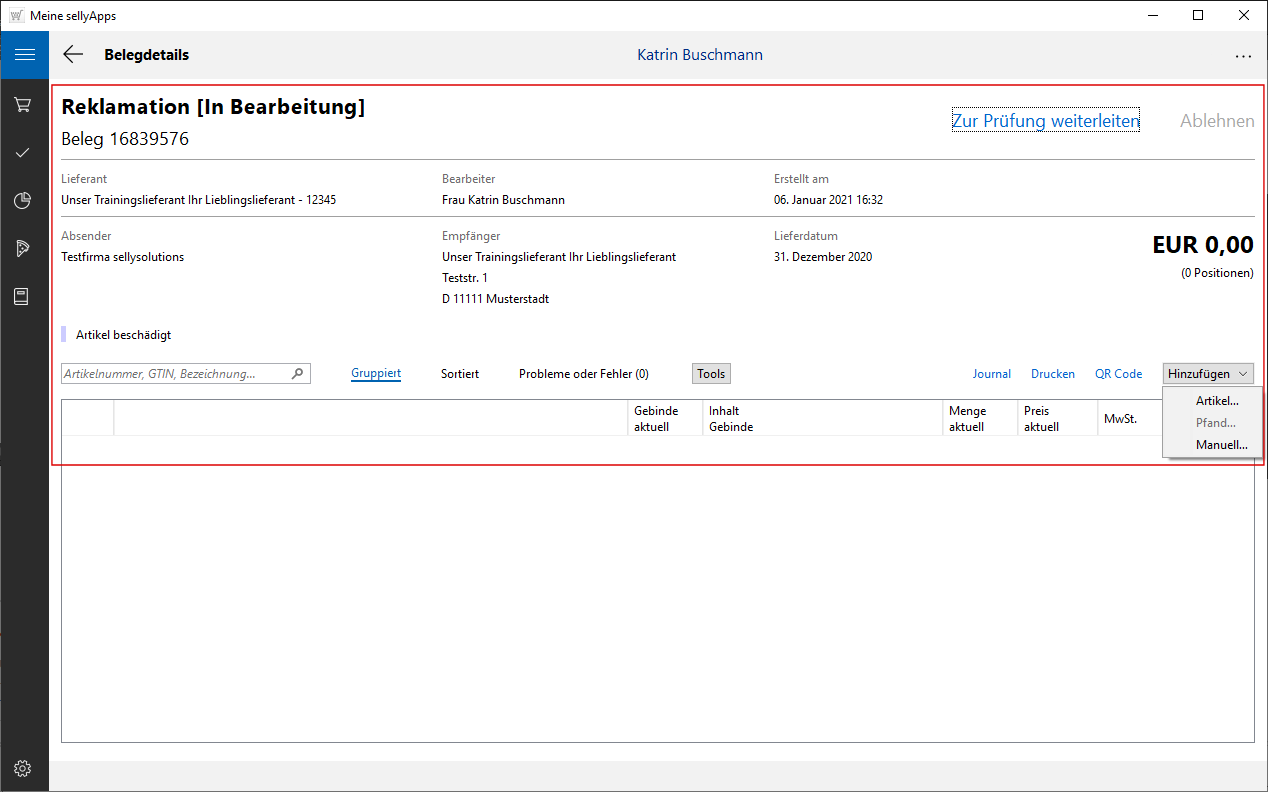
Task: Open settings gear in sidebar
Action: (23, 768)
